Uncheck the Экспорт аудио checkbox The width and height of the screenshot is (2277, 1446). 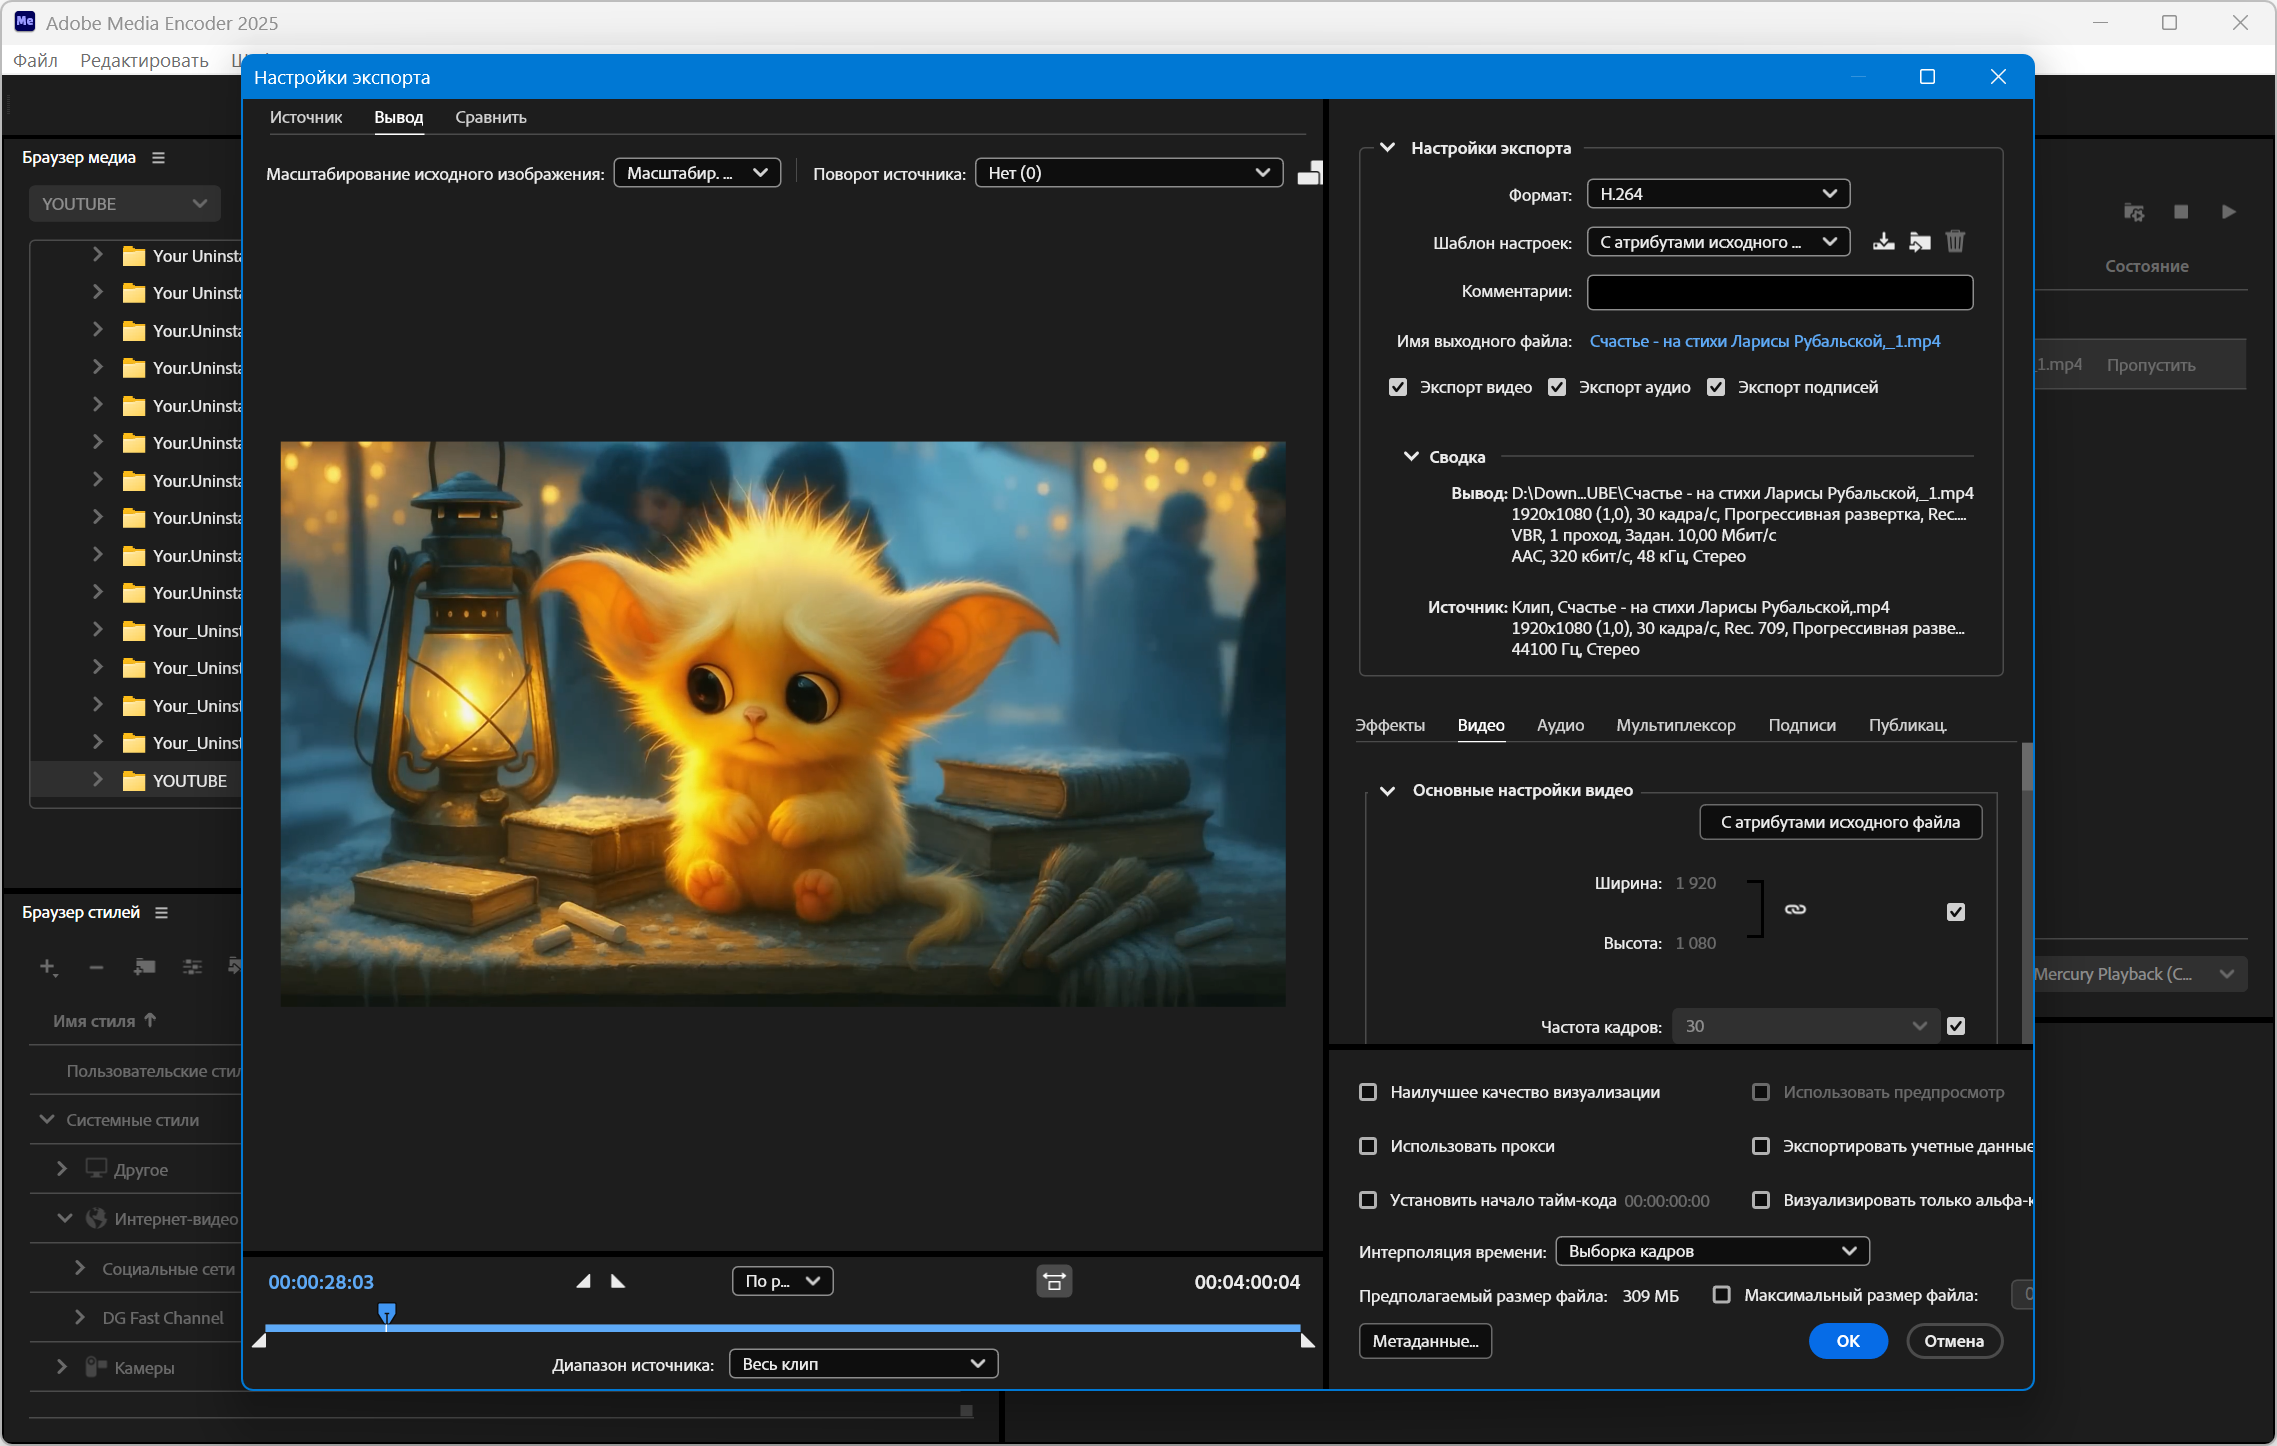pos(1557,387)
